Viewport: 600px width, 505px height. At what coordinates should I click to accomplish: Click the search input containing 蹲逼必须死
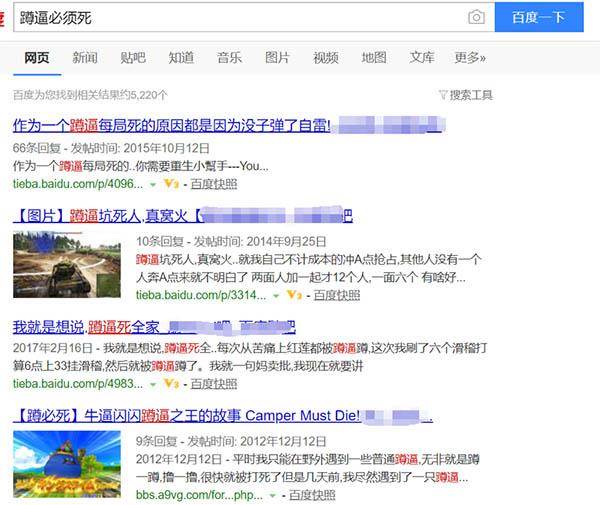coord(235,17)
